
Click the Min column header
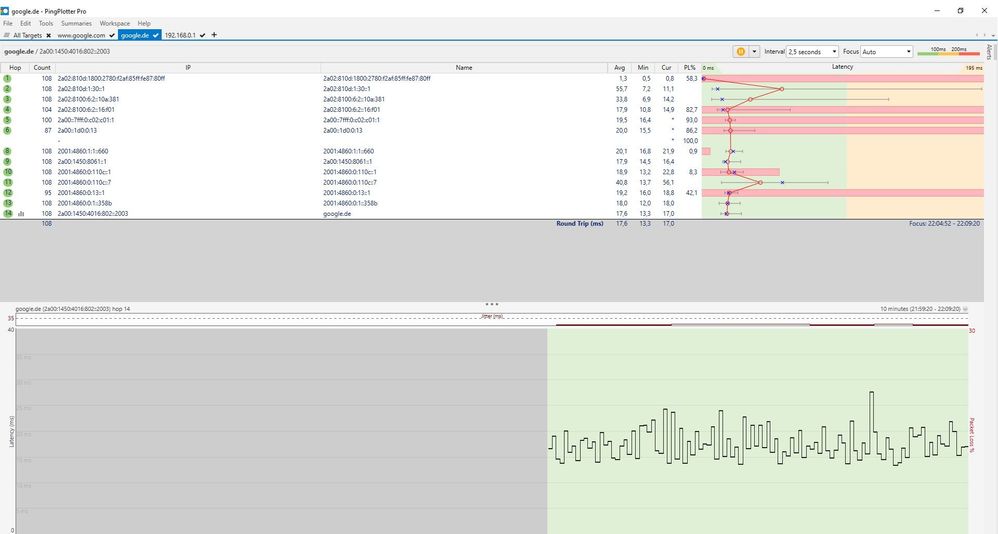pyautogui.click(x=643, y=67)
